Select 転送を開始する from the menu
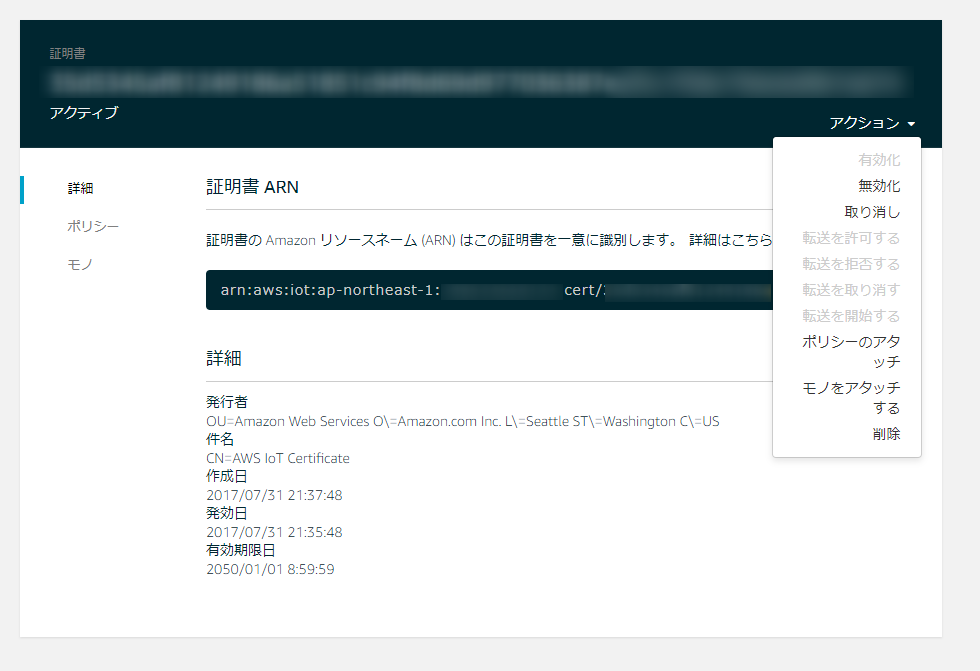The height and width of the screenshot is (671, 980). coord(851,316)
